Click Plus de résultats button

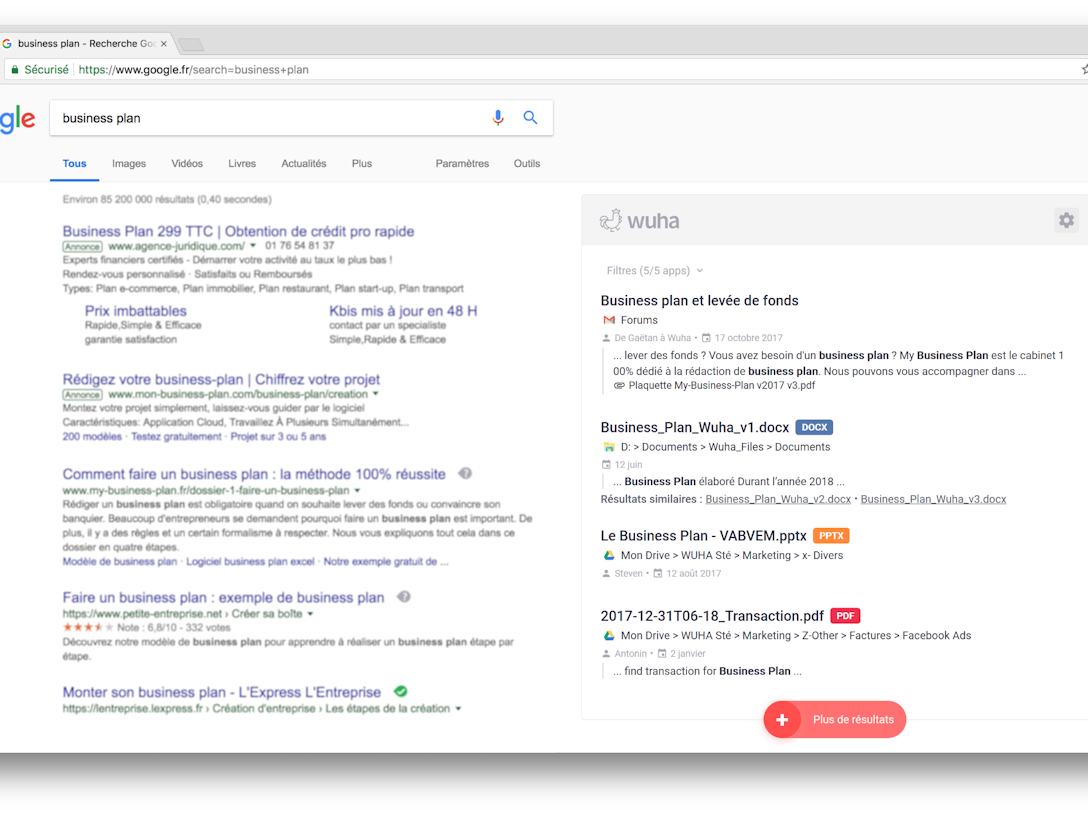point(835,720)
